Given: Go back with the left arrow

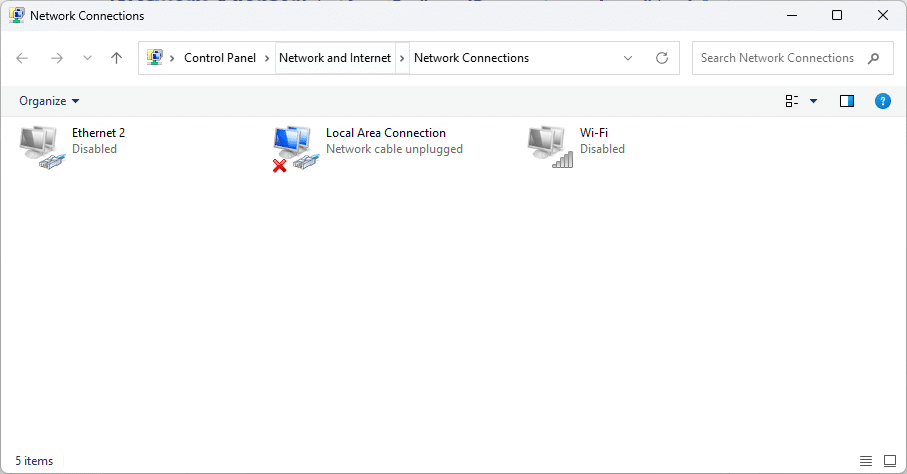Looking at the screenshot, I should tap(22, 58).
